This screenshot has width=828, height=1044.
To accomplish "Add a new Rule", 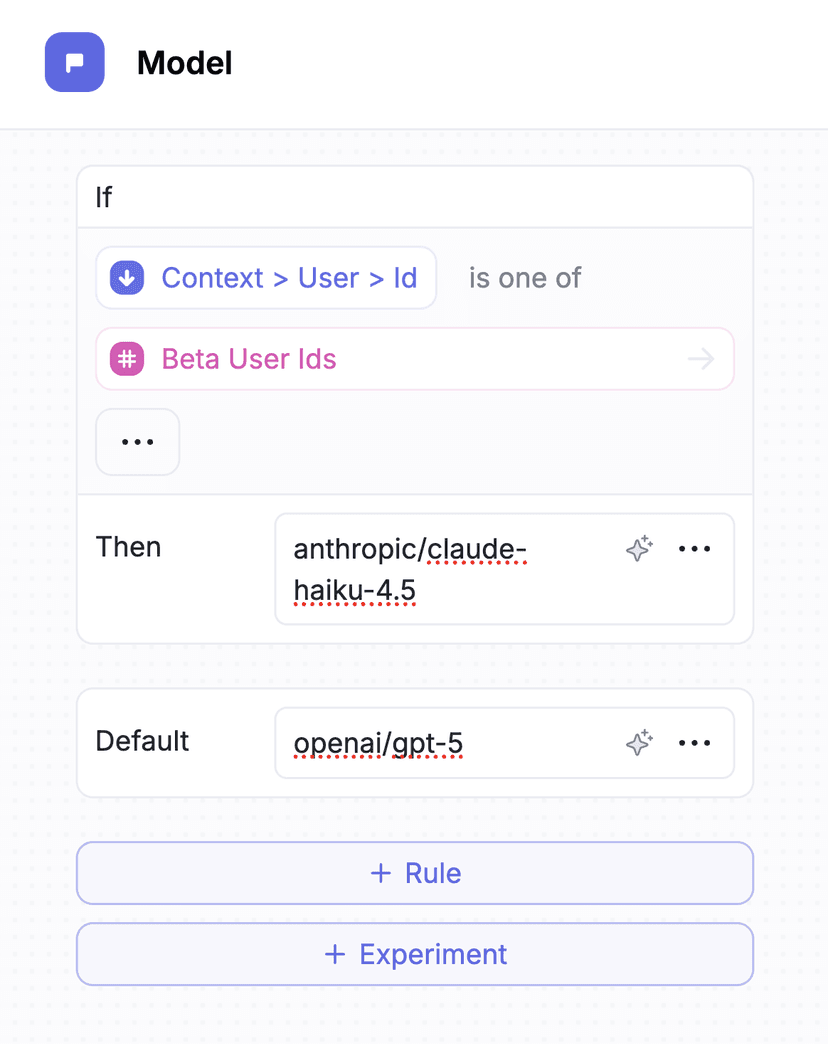I will [415, 873].
